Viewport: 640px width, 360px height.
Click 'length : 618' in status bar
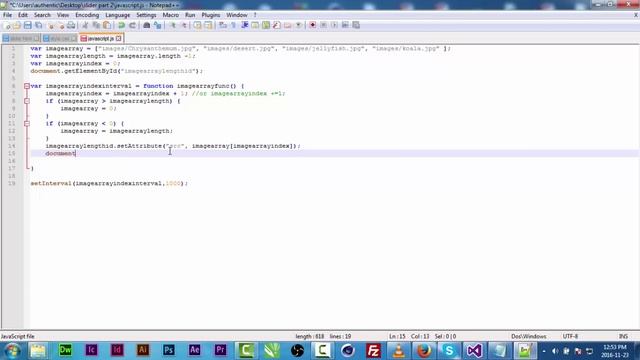[x=309, y=337]
